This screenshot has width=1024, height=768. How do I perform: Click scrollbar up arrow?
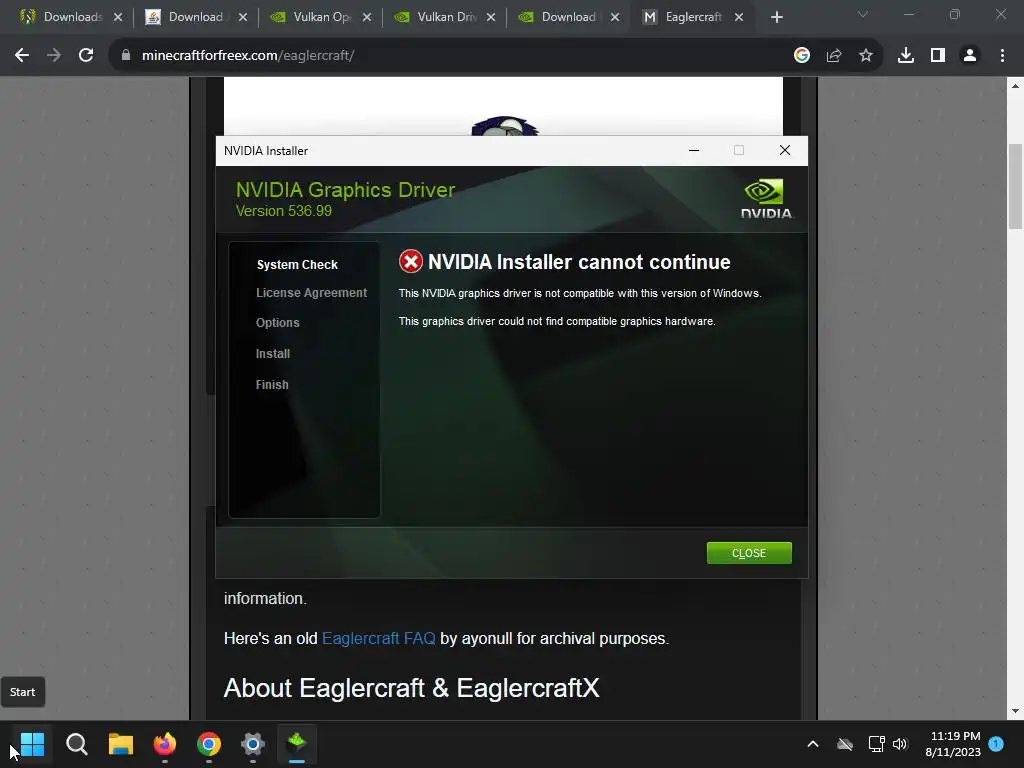pyautogui.click(x=1015, y=86)
